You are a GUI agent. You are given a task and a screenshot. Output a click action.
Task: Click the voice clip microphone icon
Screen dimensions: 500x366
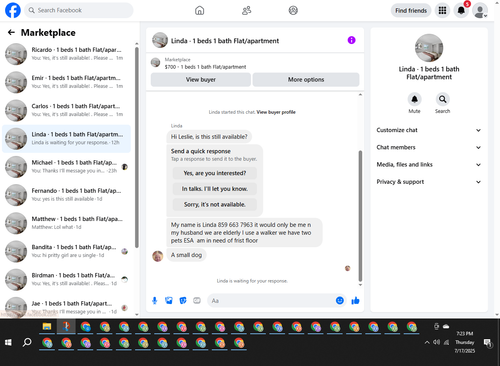(154, 301)
